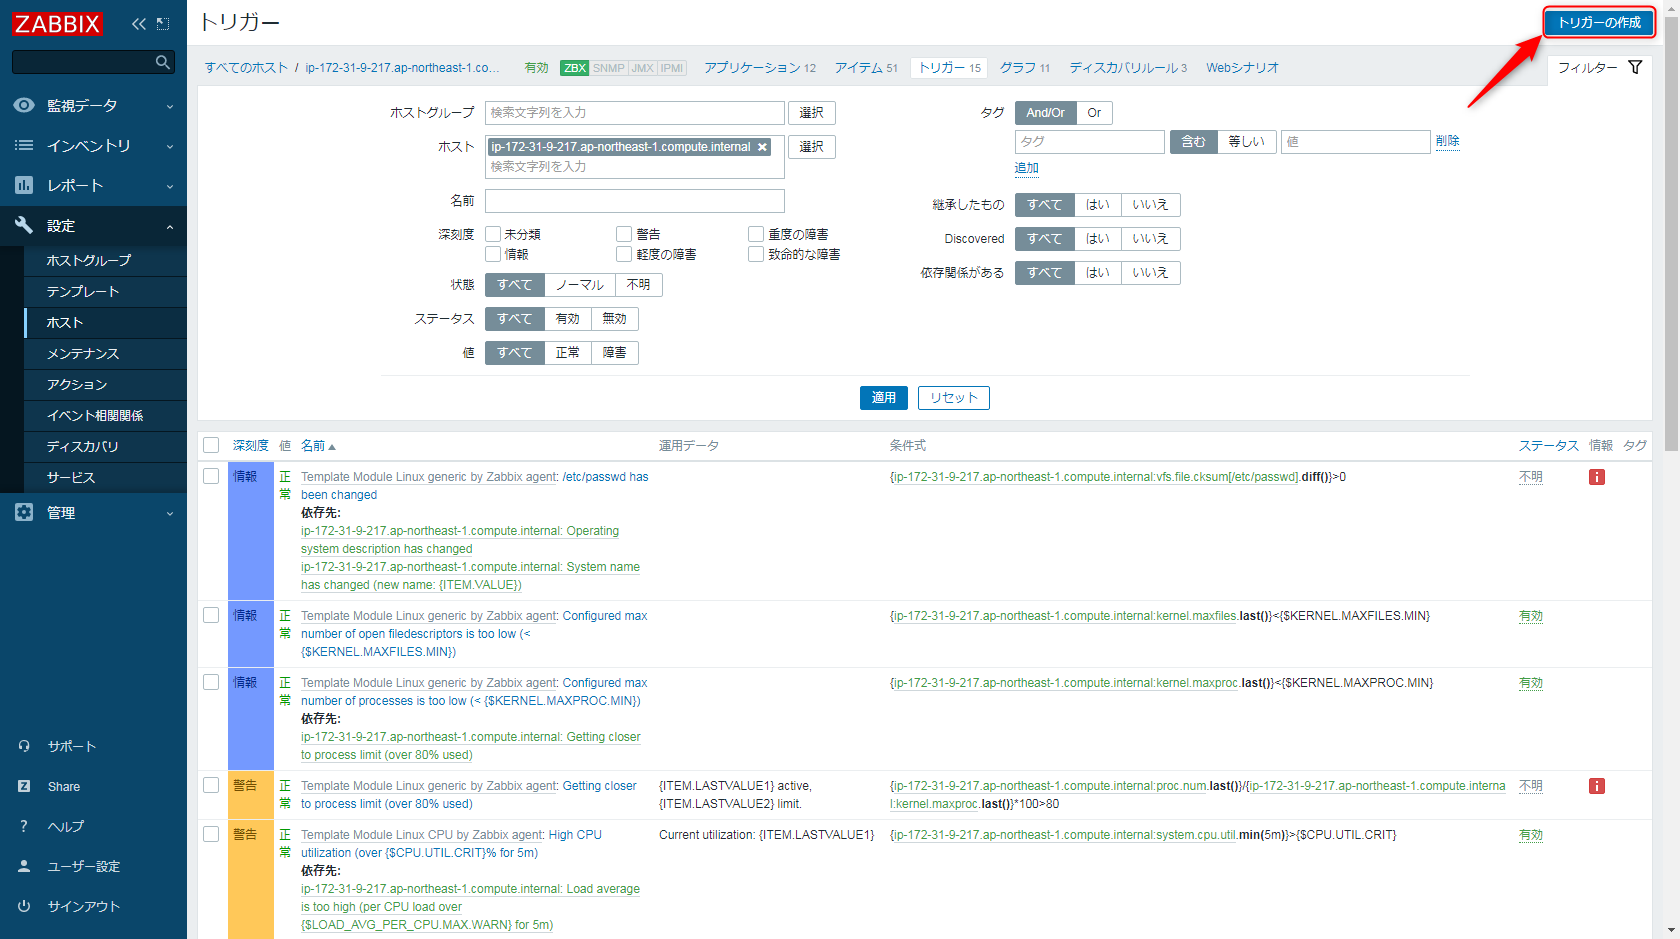Expand the 監視データ menu chevron
This screenshot has height=939, width=1680.
[169, 106]
